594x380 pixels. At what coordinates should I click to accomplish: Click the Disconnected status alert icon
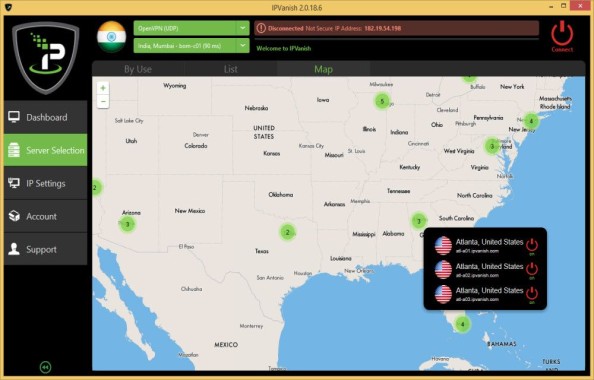tap(261, 28)
